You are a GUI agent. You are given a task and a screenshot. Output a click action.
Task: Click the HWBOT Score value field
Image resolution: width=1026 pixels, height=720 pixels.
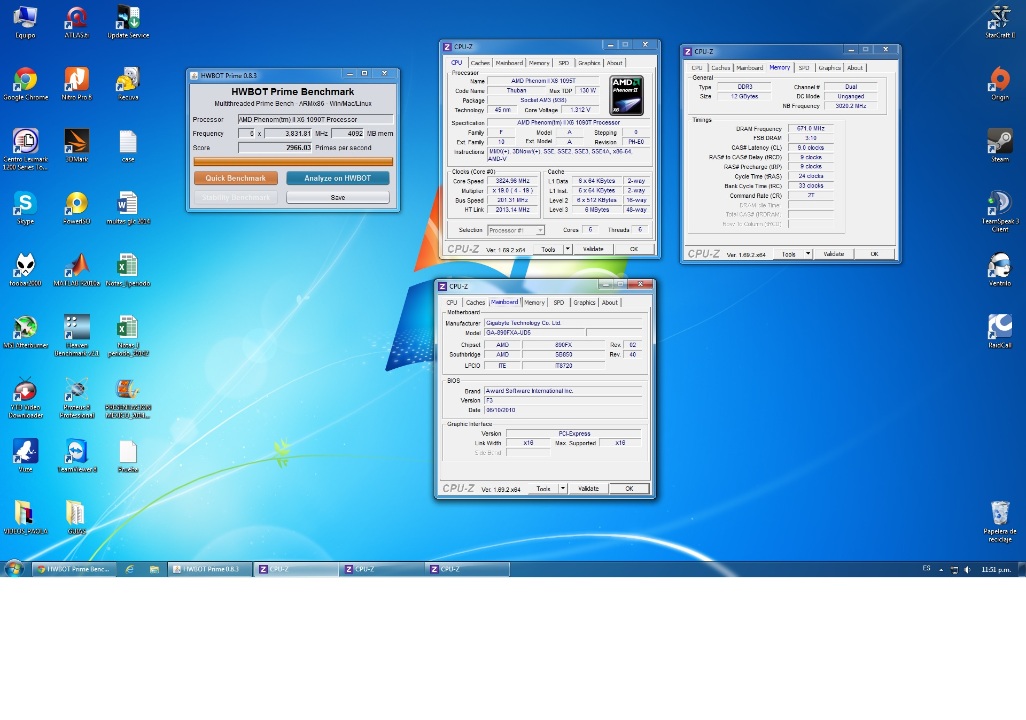[x=275, y=148]
